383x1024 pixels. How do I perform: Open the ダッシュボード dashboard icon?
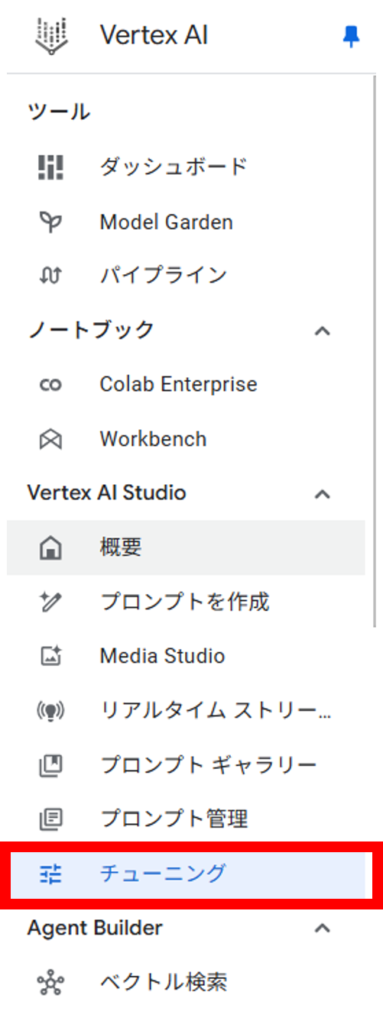click(50, 168)
